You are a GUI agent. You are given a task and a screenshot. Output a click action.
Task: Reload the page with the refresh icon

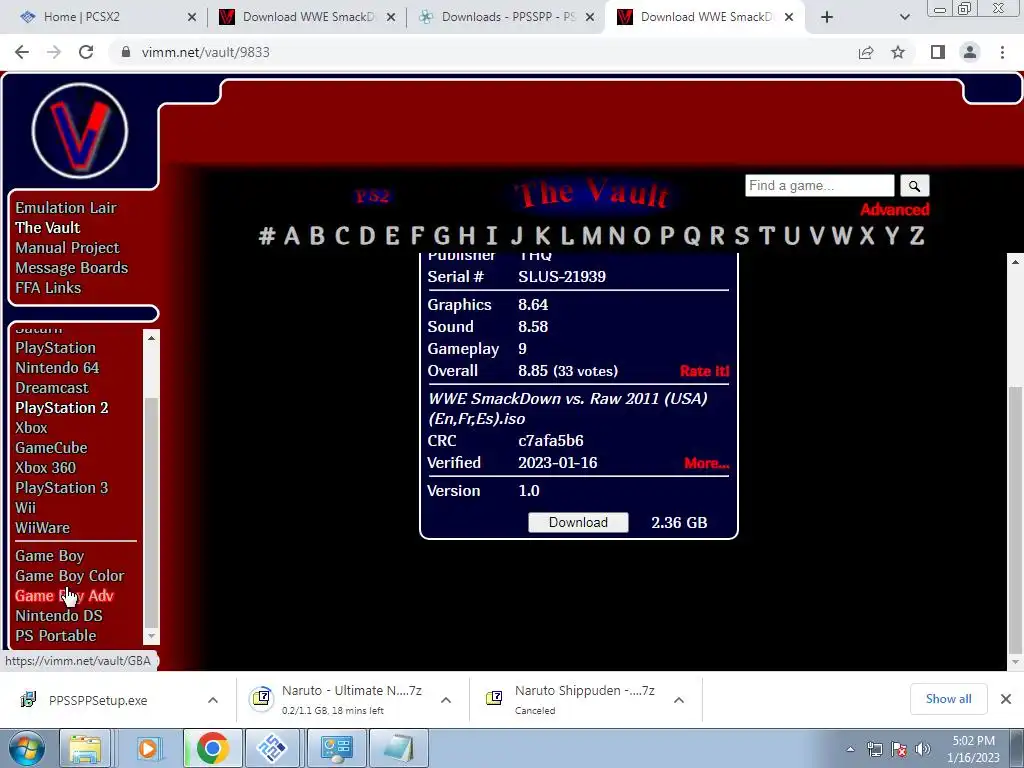(86, 52)
